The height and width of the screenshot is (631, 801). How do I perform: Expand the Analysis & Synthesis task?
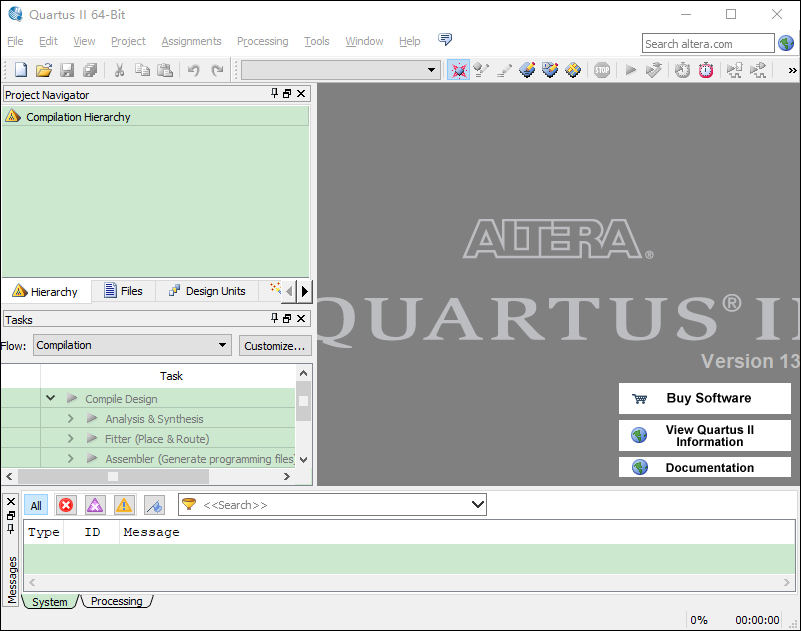71,419
